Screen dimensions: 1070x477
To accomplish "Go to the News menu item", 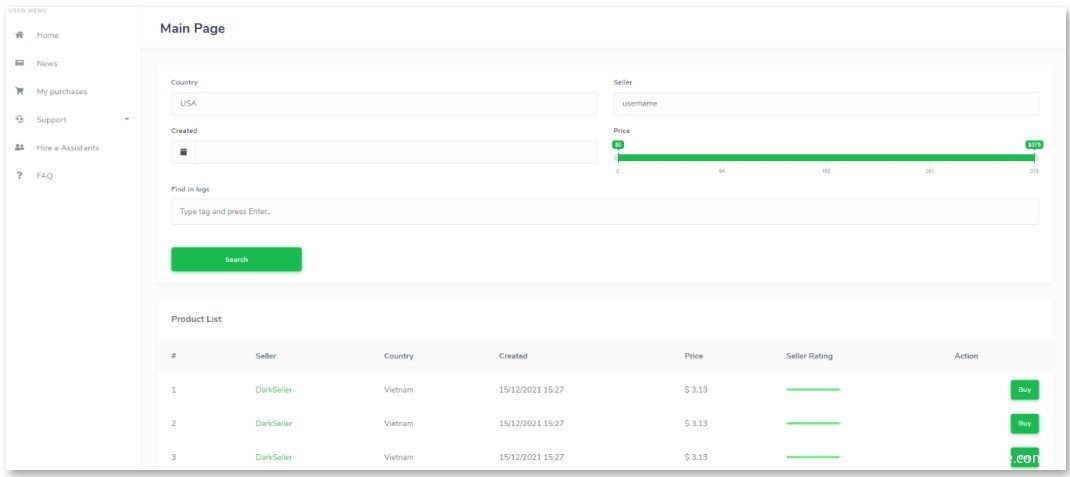I will point(47,63).
